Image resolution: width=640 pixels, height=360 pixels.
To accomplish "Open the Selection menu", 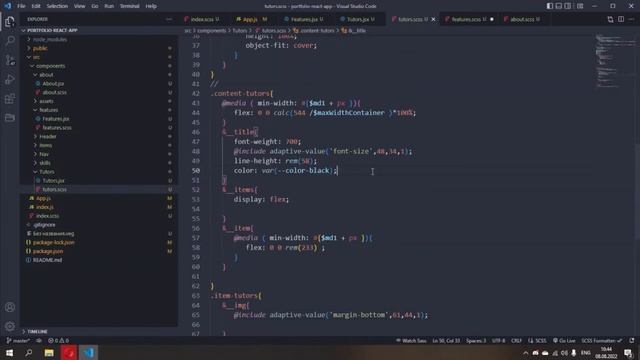I will click(x=57, y=6).
